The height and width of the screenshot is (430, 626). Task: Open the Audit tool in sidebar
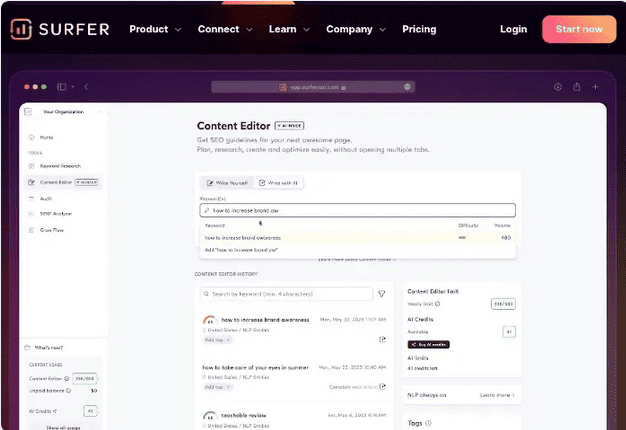point(46,198)
